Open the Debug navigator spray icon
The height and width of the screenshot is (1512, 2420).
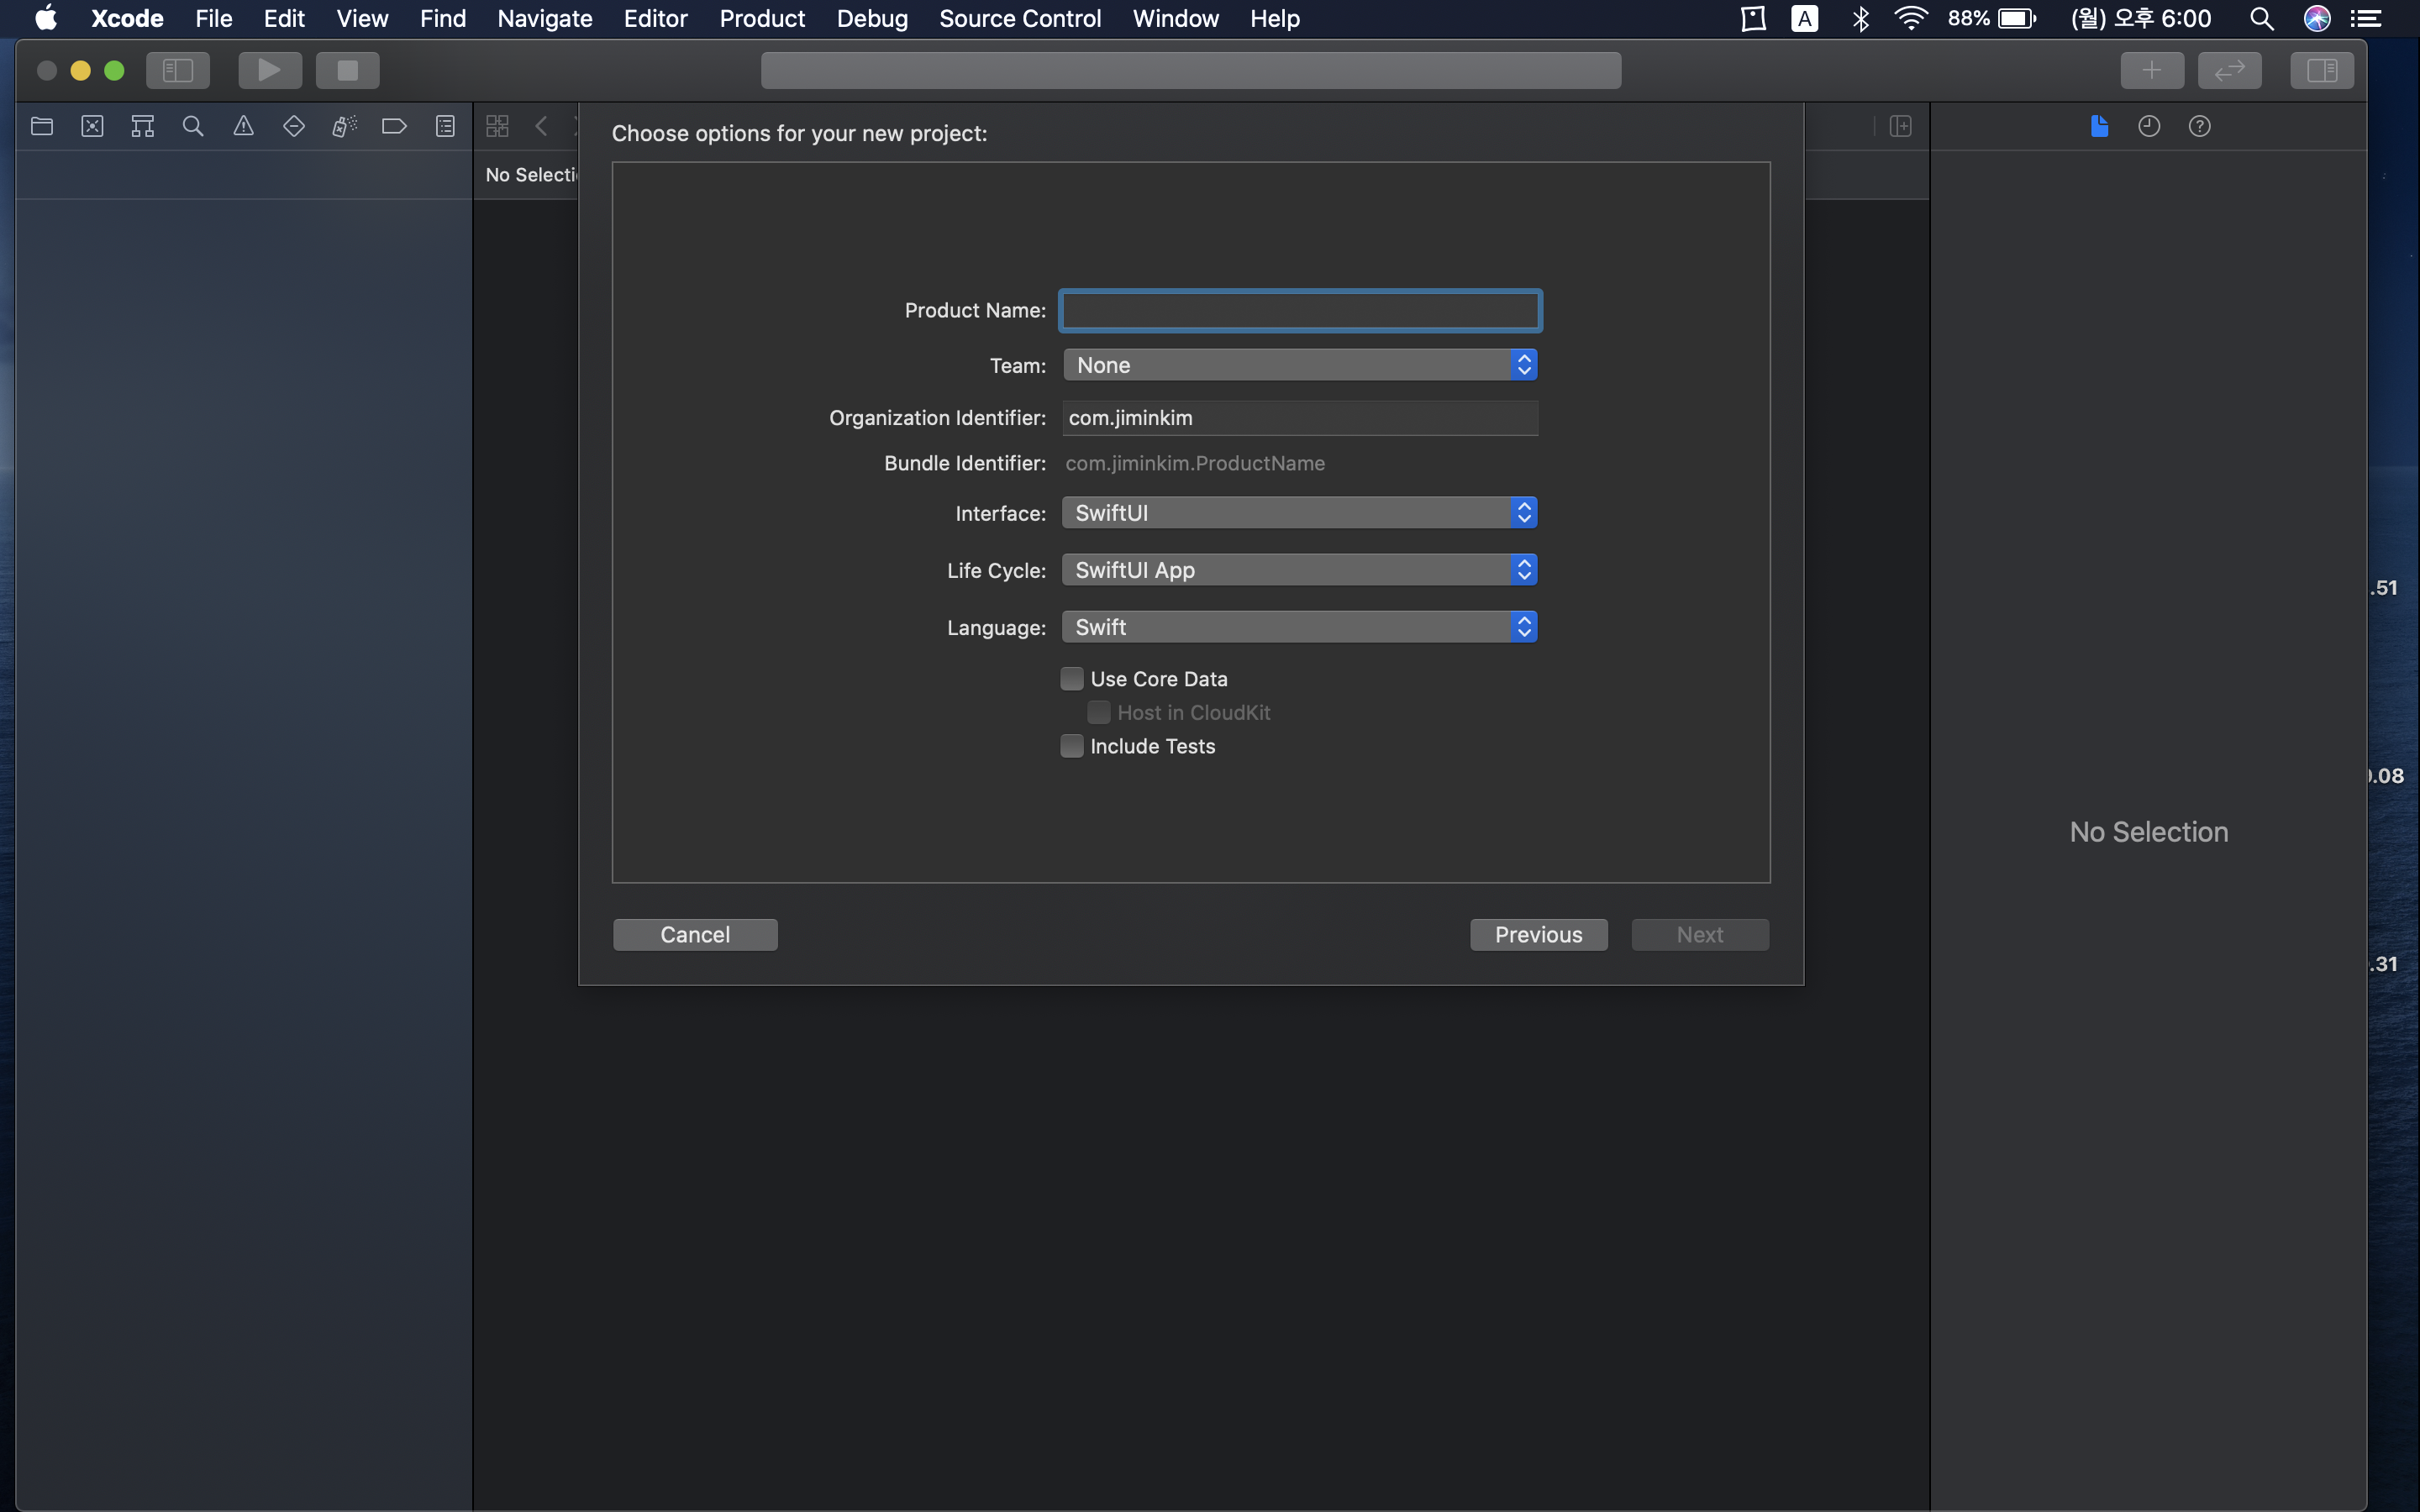click(x=344, y=126)
